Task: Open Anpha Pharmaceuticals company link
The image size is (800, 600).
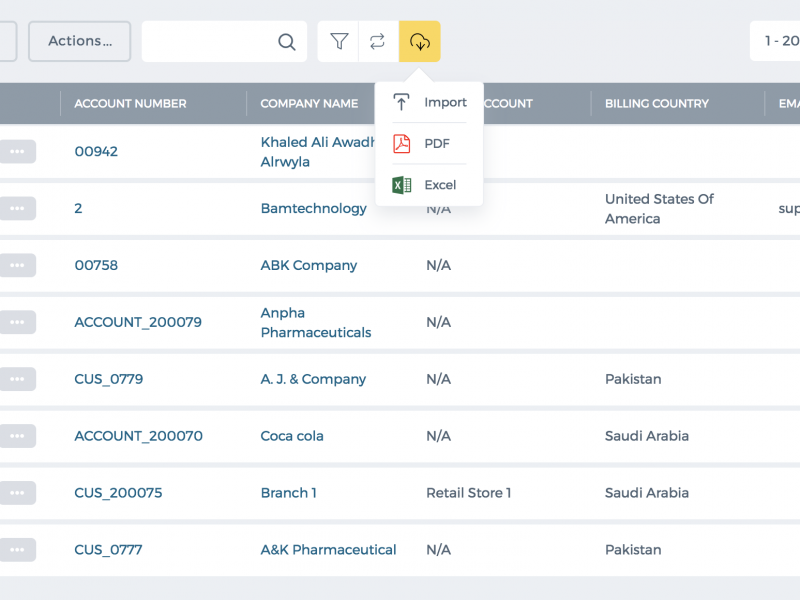Action: click(316, 322)
